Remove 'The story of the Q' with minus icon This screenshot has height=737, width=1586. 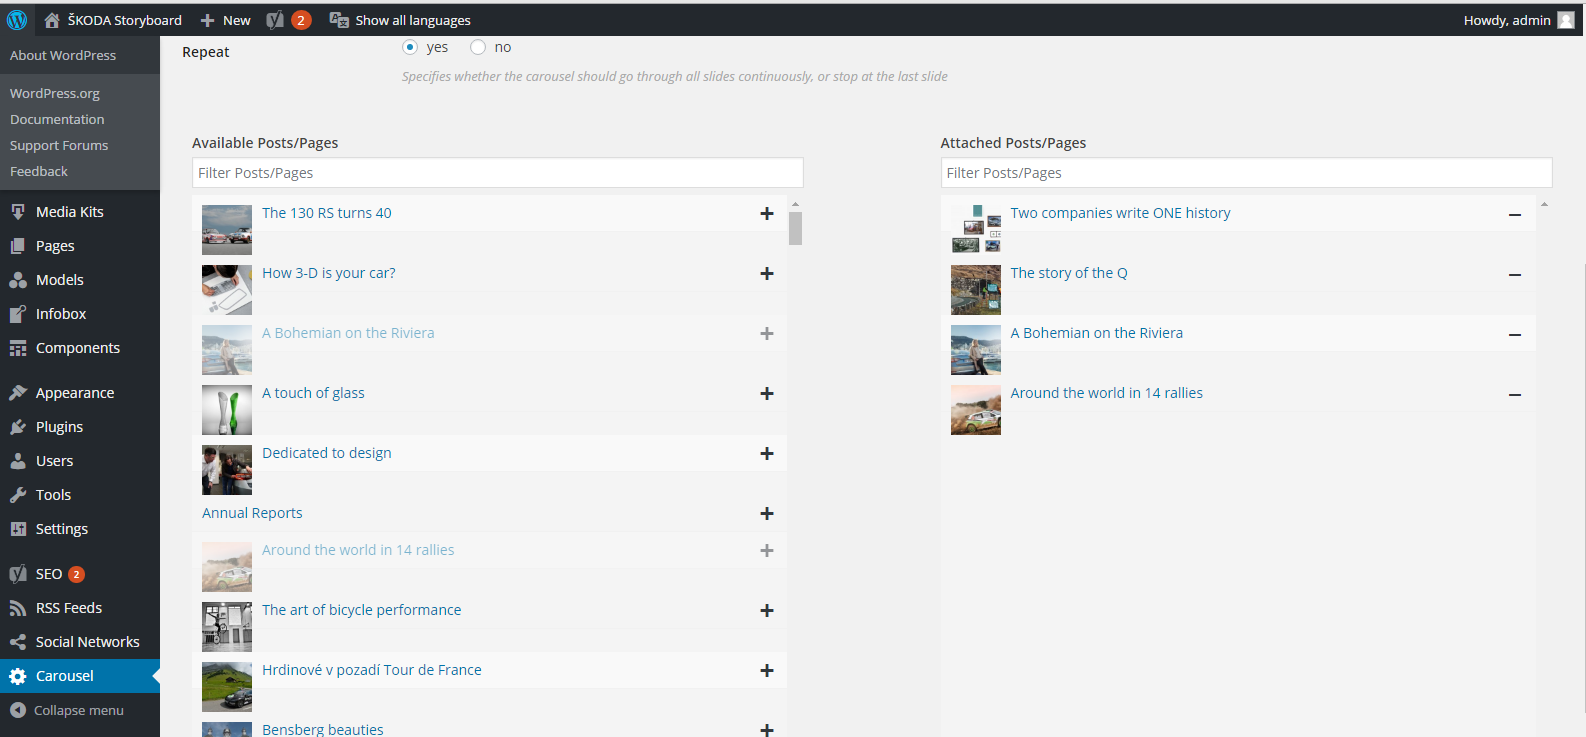coord(1515,274)
